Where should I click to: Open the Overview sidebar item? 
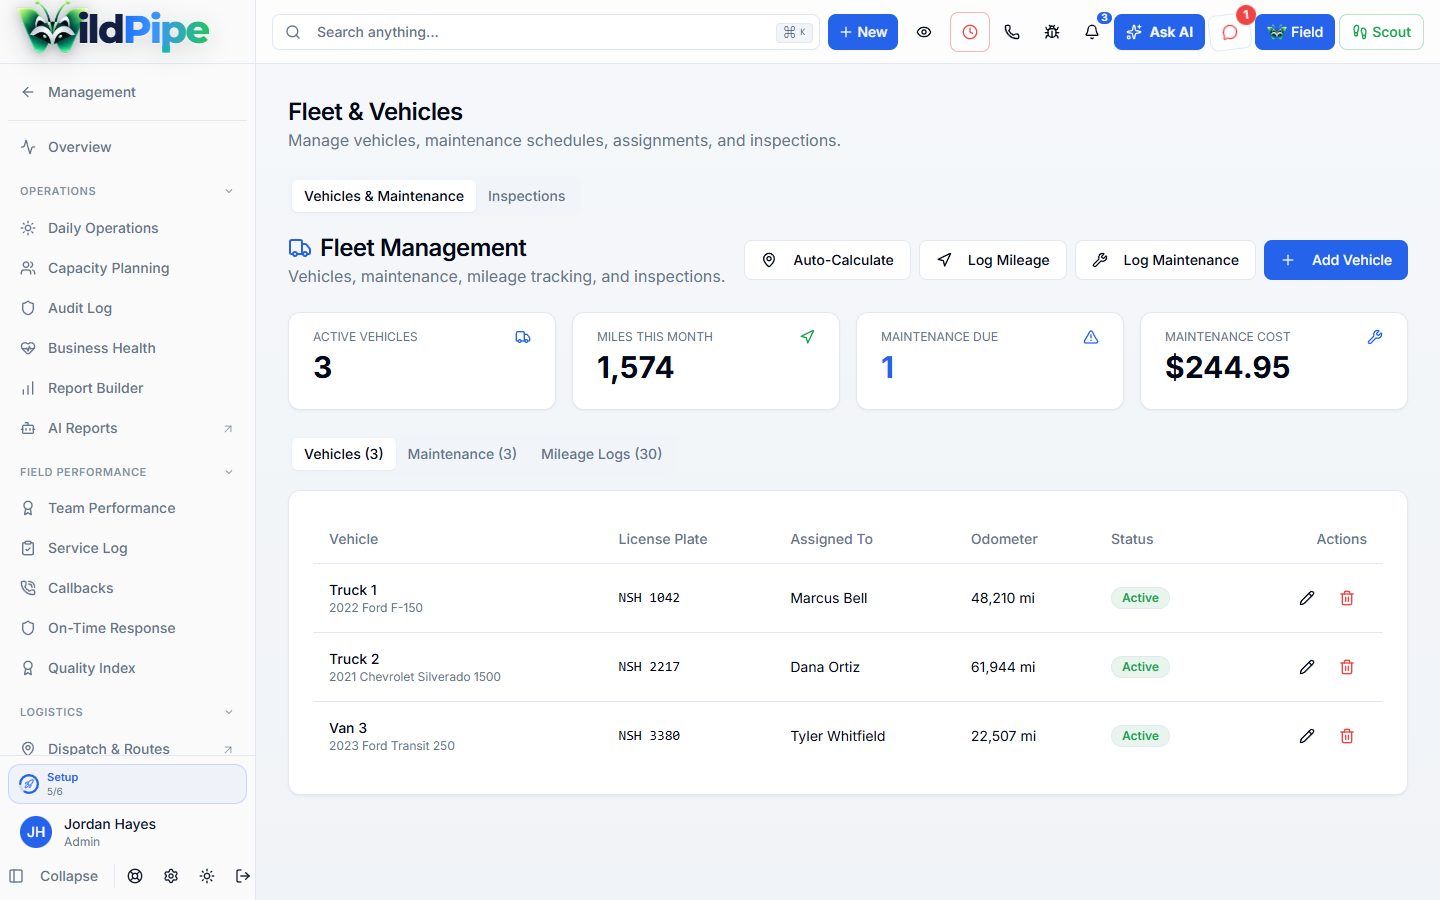click(127, 147)
